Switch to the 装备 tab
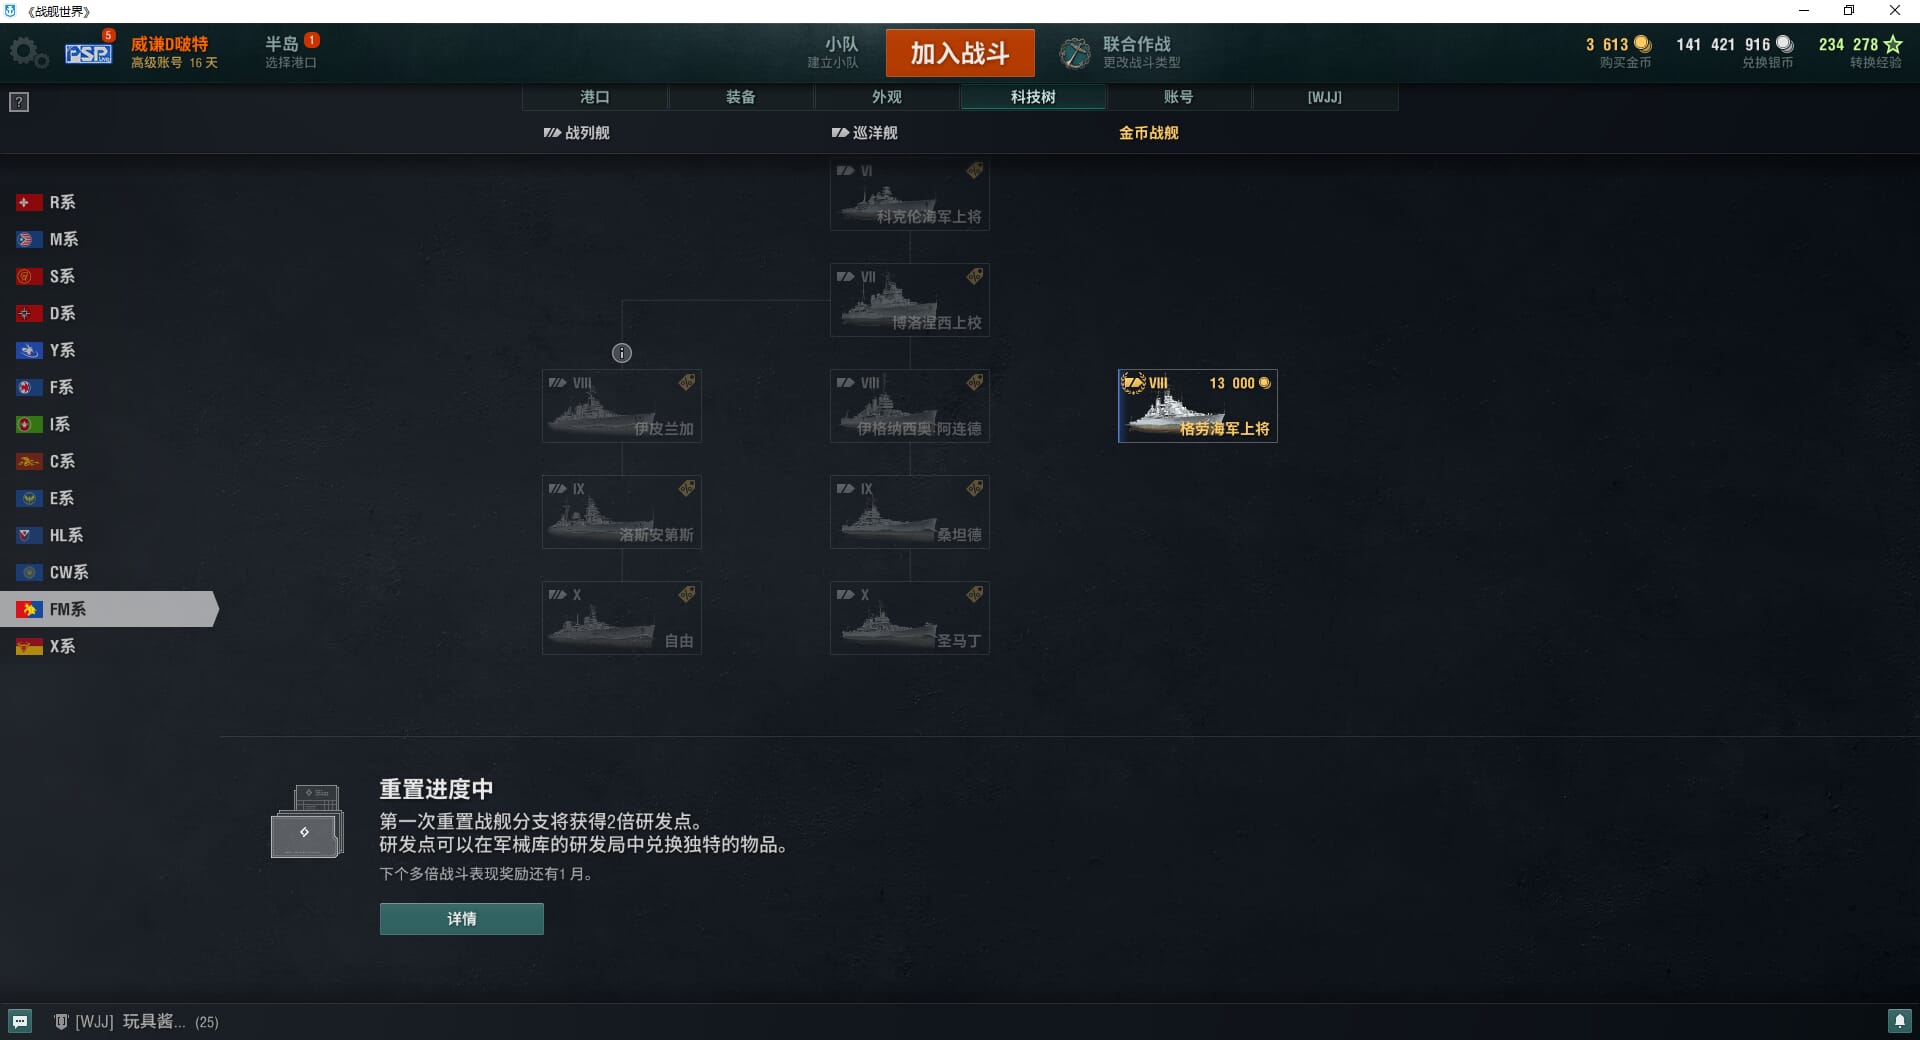 741,97
